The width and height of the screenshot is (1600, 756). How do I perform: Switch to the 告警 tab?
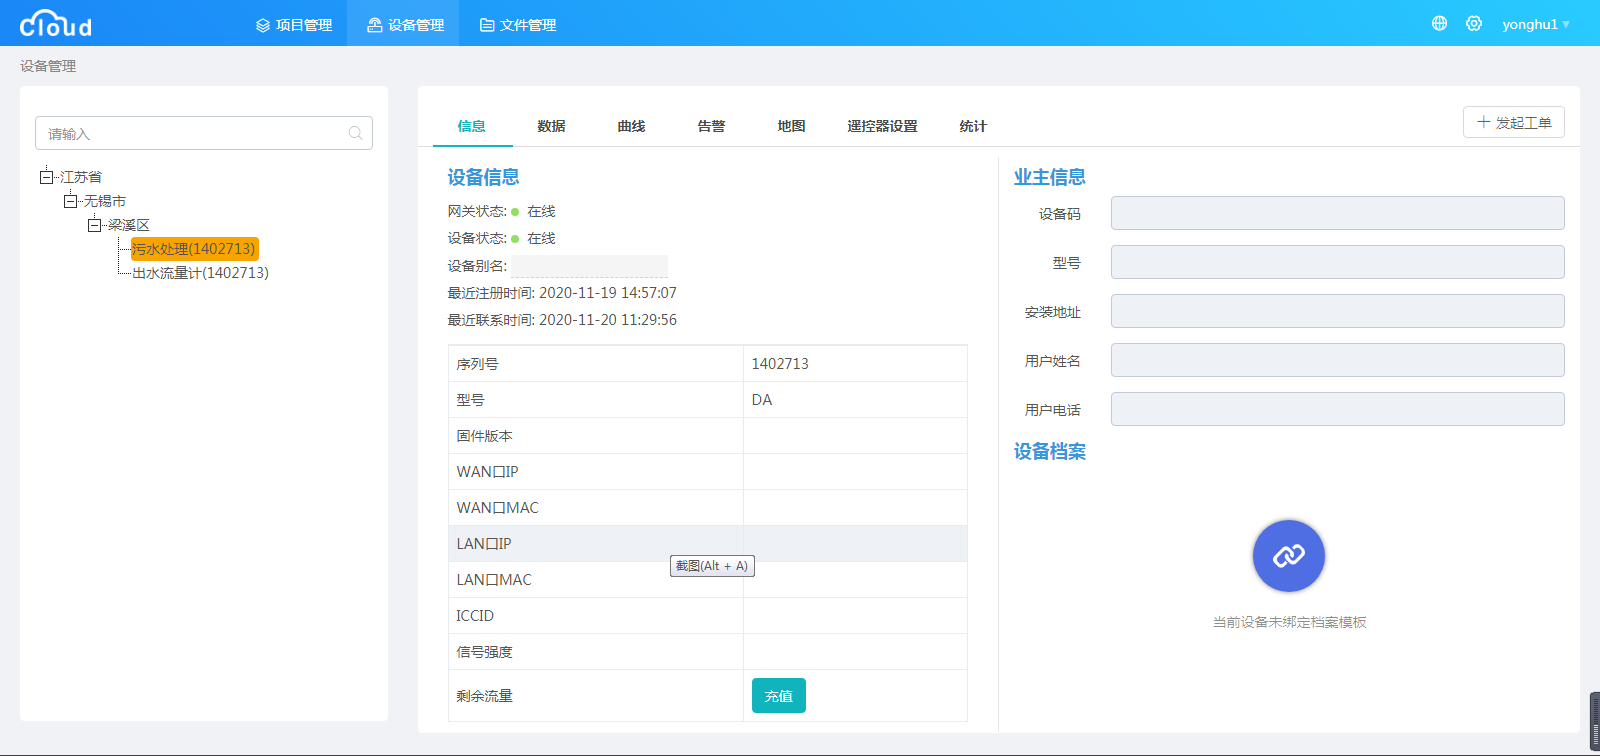point(712,126)
